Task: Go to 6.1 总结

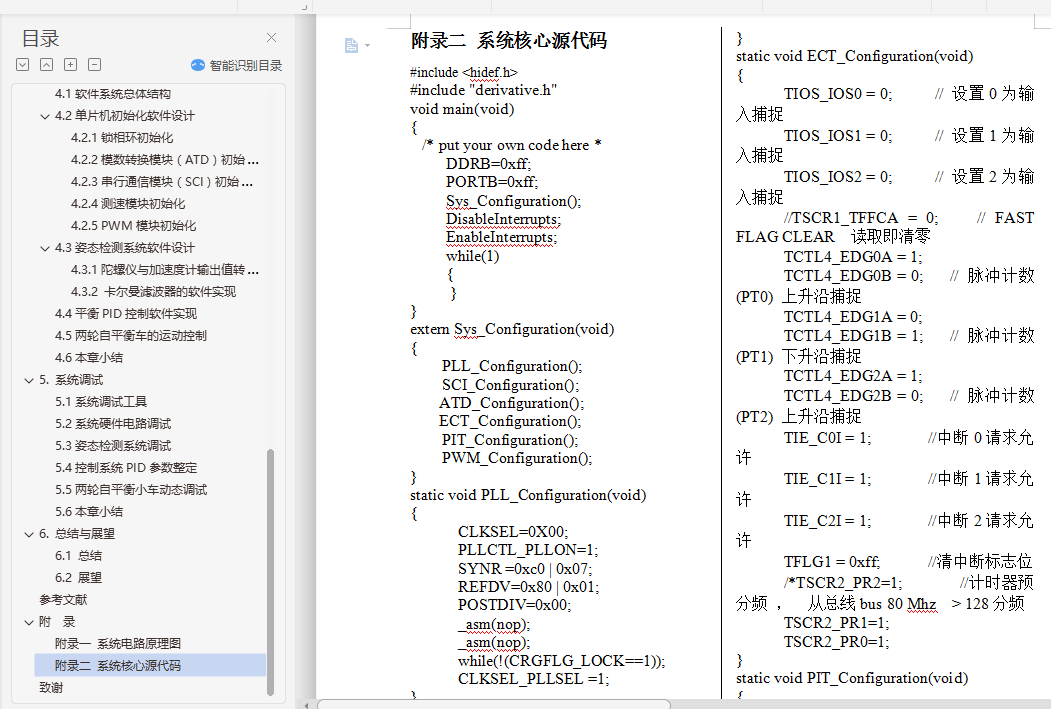Action: (78, 556)
